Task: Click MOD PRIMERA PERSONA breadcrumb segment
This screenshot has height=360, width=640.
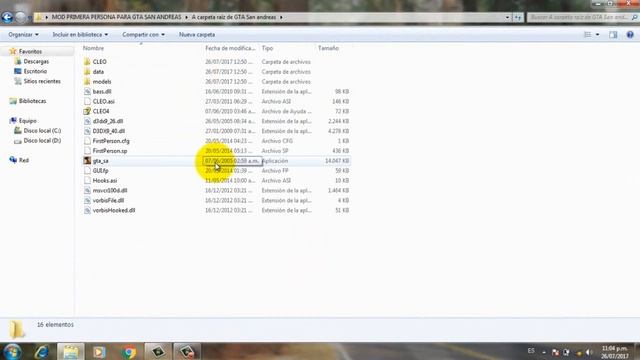Action: [x=116, y=17]
